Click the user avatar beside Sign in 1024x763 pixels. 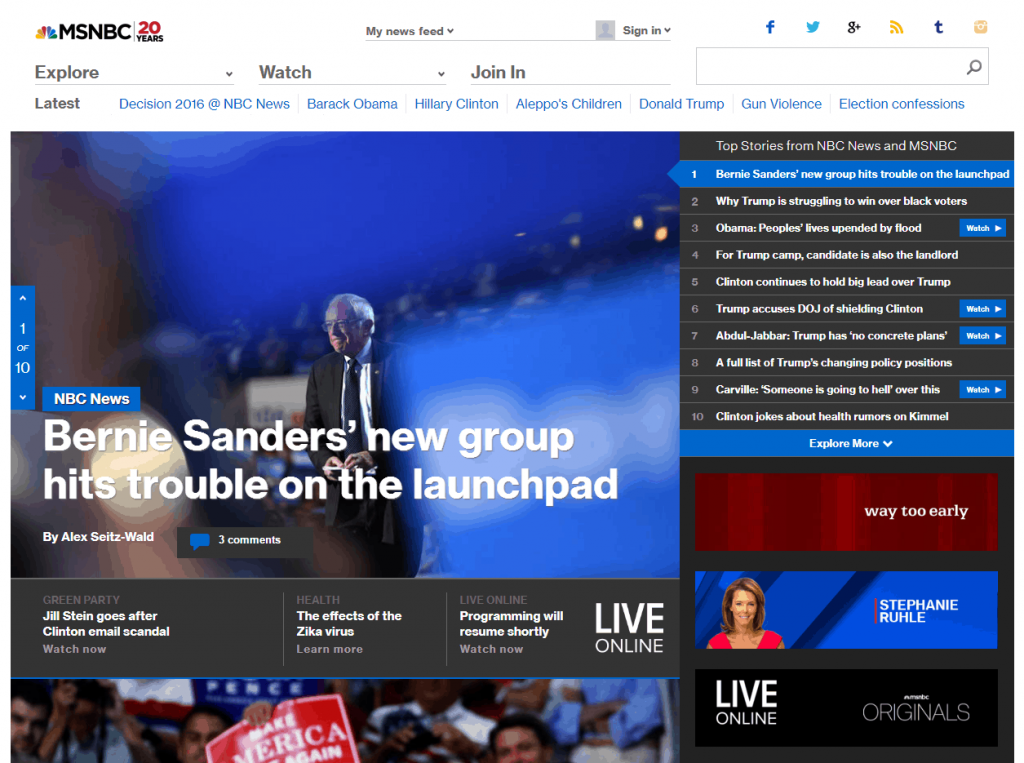click(x=605, y=30)
